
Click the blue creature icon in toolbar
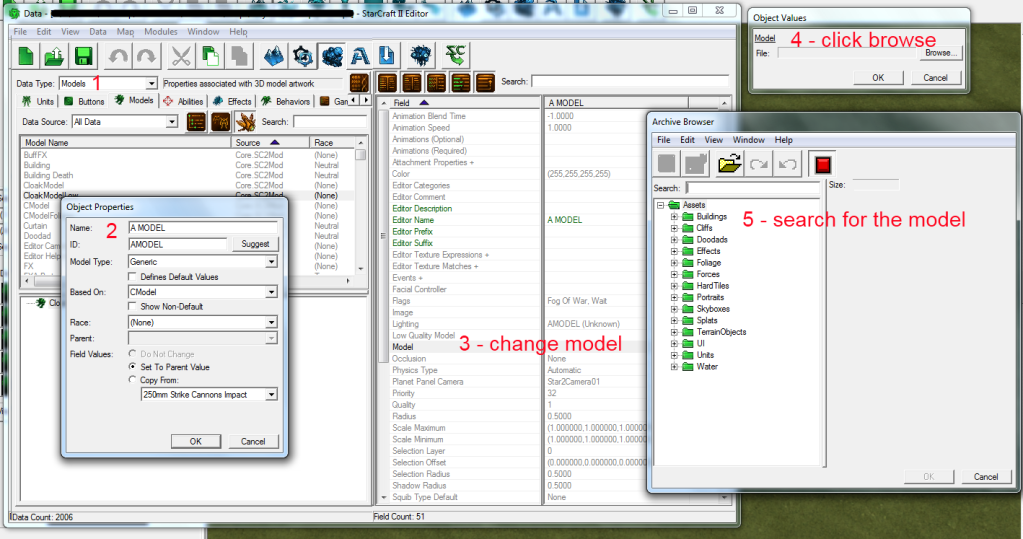coord(421,56)
